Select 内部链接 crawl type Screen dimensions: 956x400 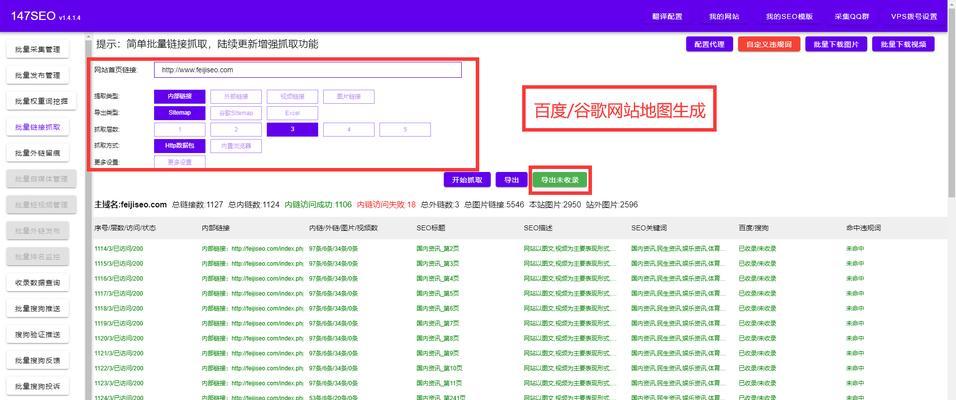click(x=180, y=96)
